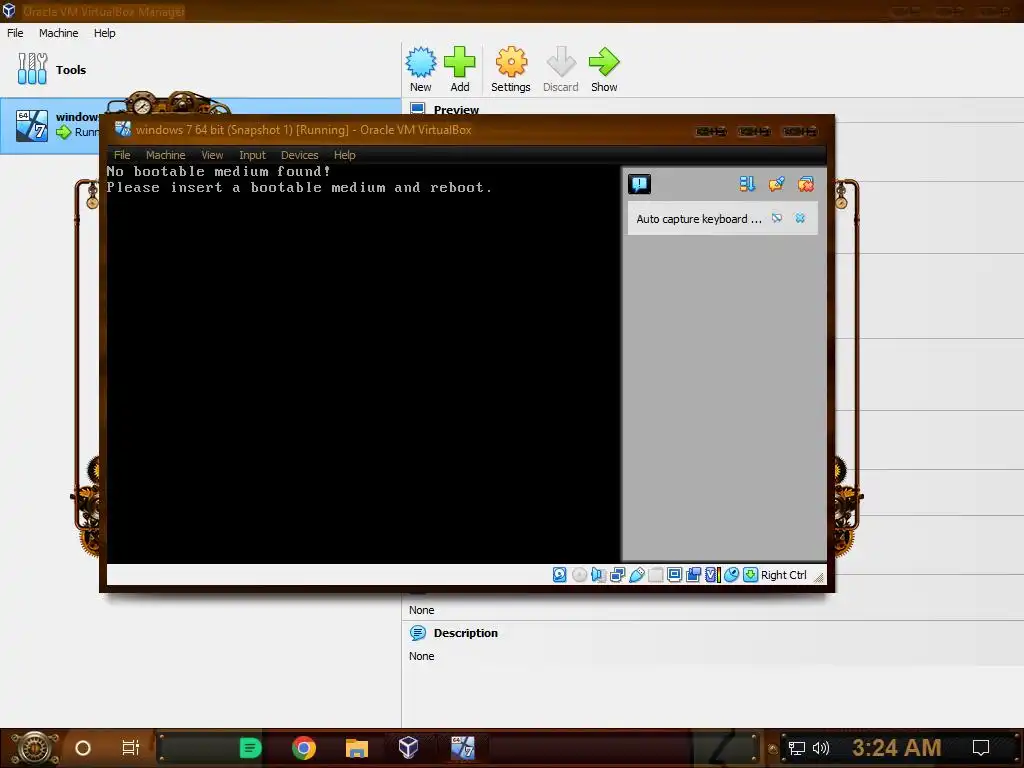Open the View menu in VM window
Image resolution: width=1024 pixels, height=768 pixels.
tap(212, 155)
